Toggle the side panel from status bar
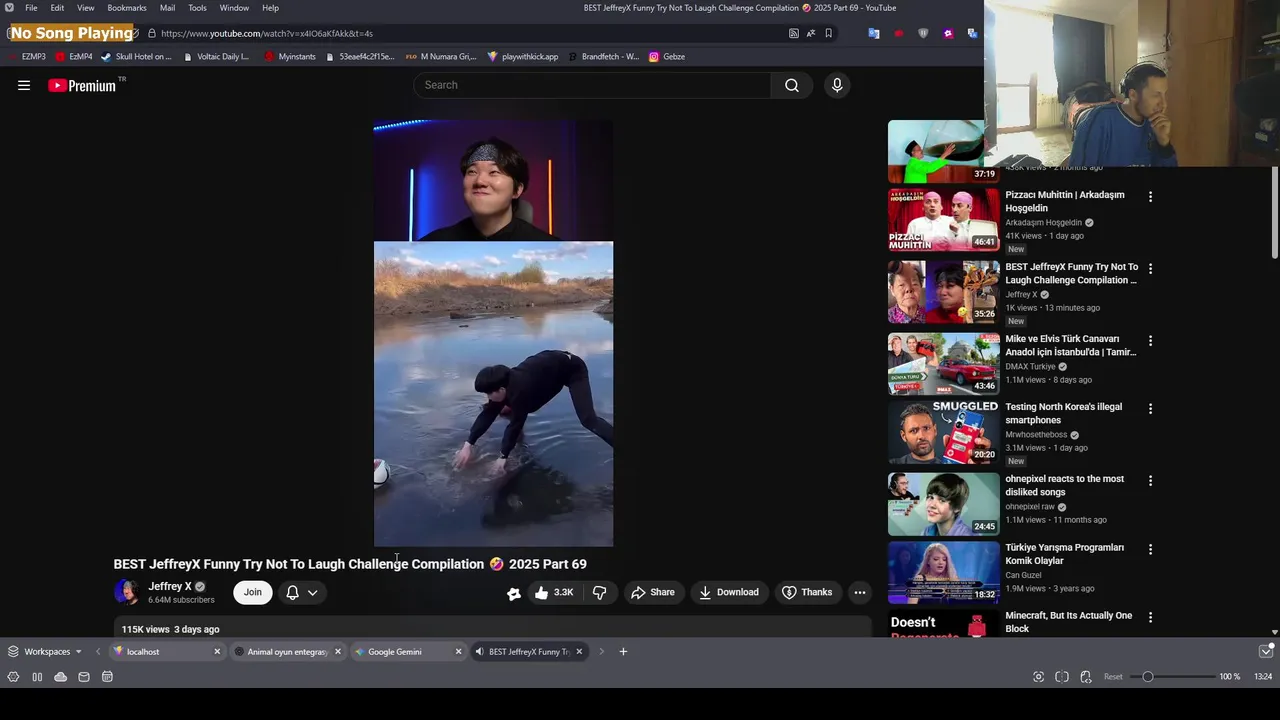Image resolution: width=1280 pixels, height=720 pixels. [37, 677]
